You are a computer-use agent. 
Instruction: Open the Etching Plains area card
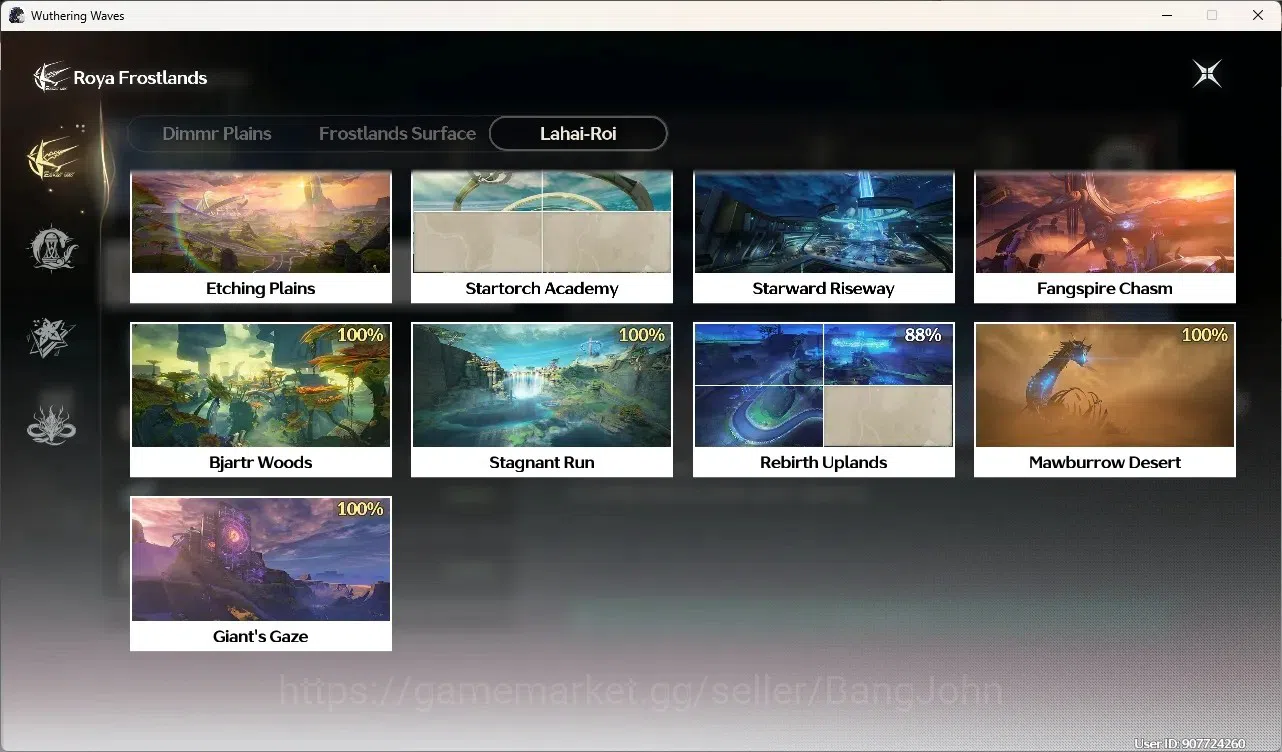click(261, 237)
